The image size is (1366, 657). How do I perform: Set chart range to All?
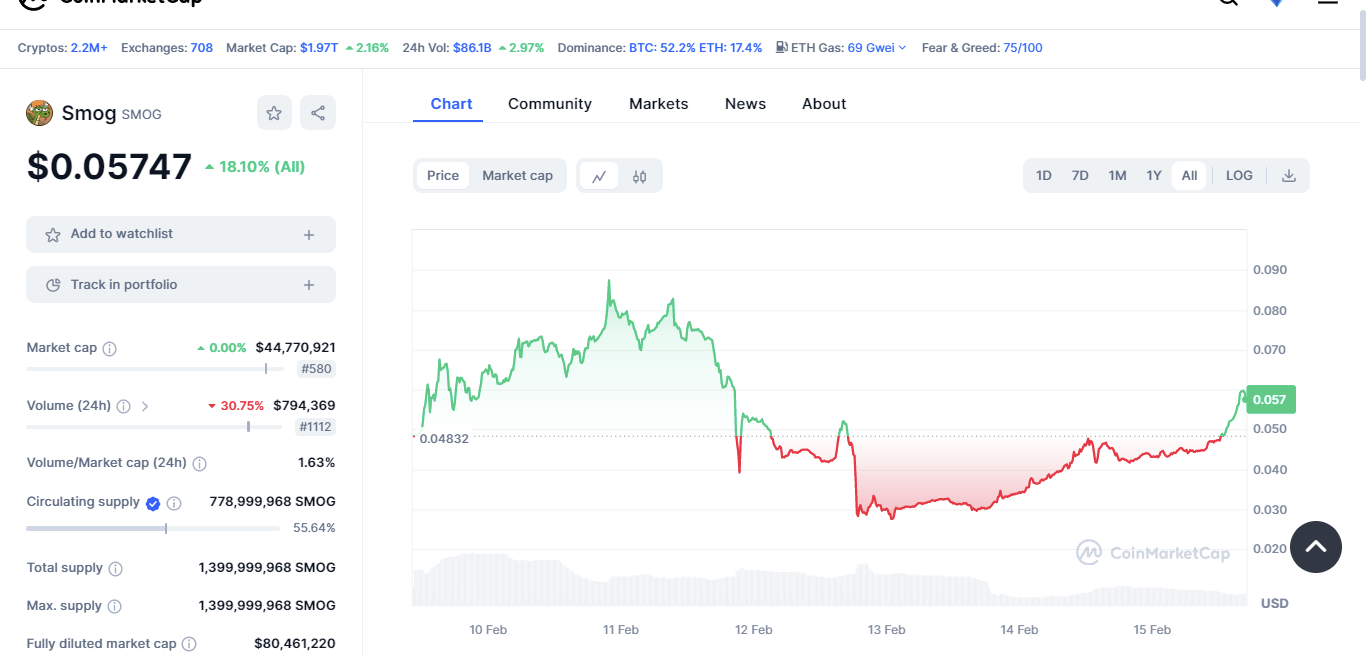pos(1189,175)
